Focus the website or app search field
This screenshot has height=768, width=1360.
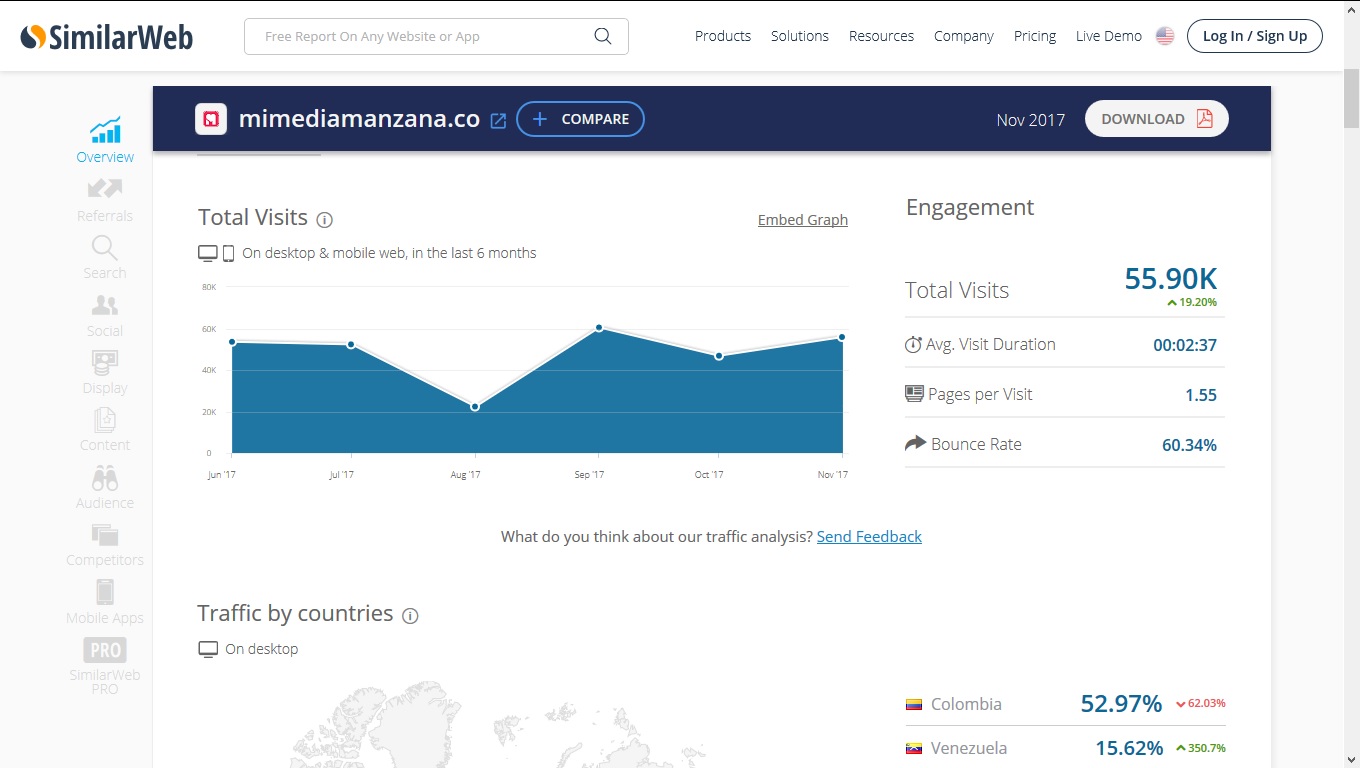tap(436, 36)
